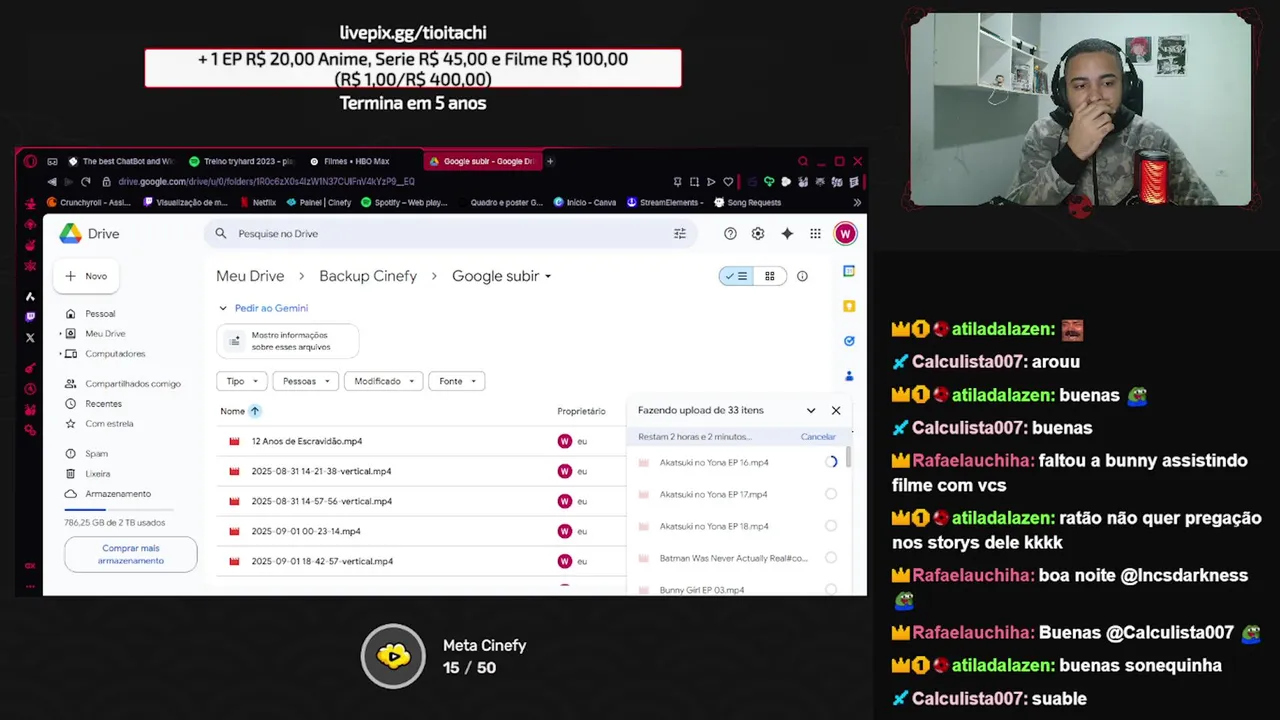
Task: Open Google Tasks side panel icon
Action: (x=849, y=341)
